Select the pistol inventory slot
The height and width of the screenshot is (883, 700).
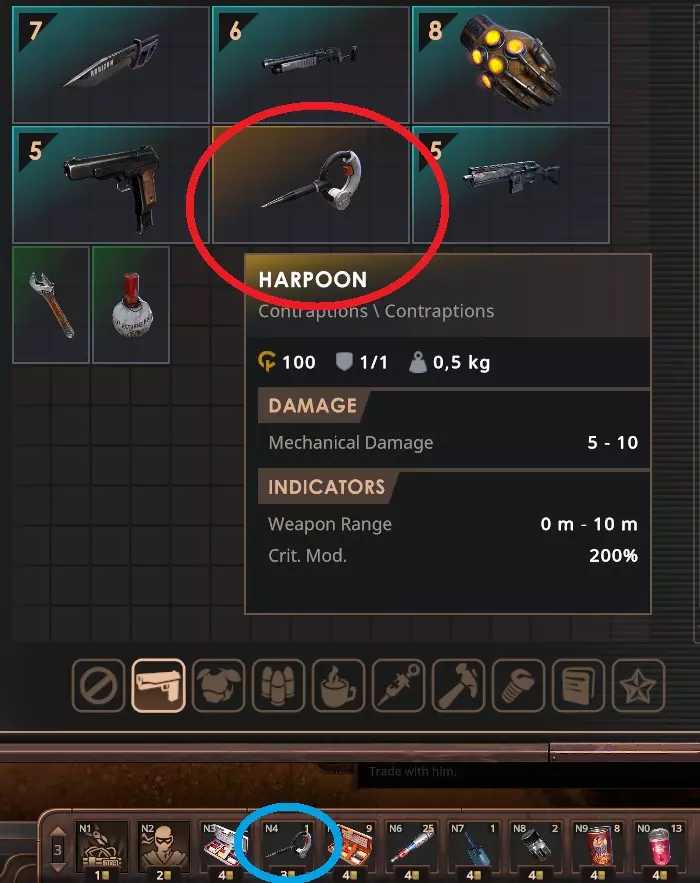click(111, 185)
